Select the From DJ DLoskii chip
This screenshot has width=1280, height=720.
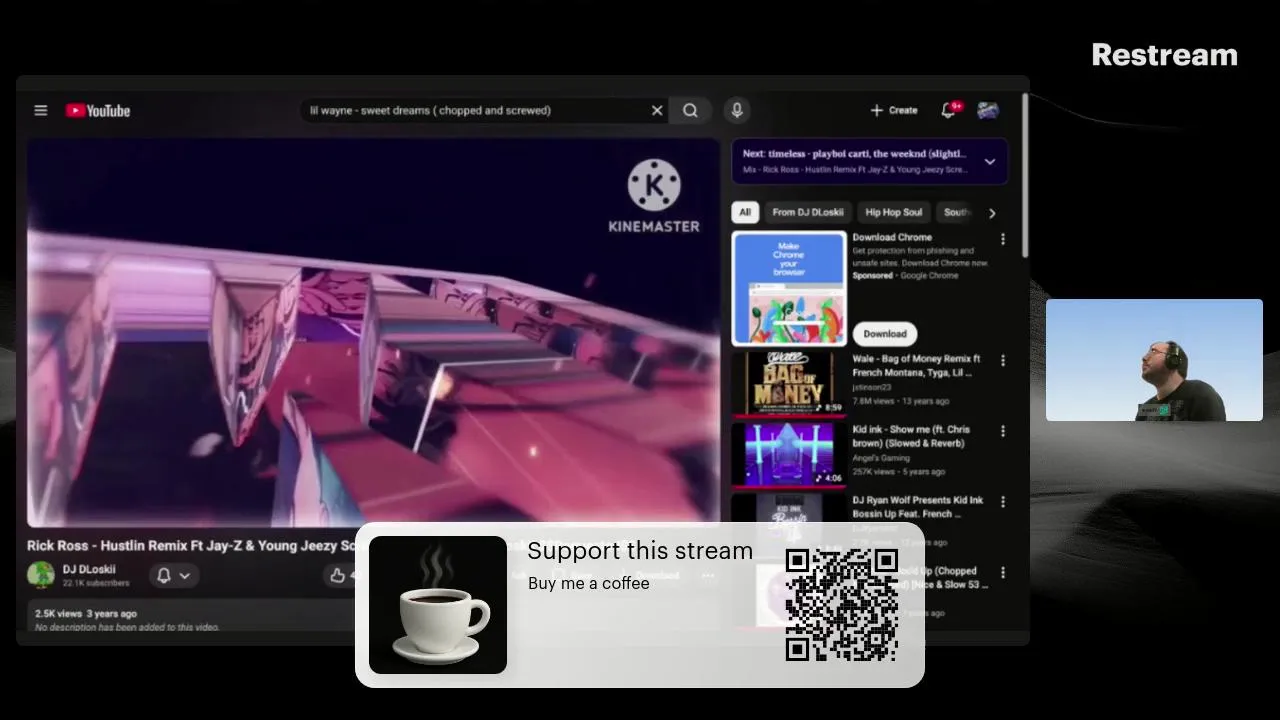[808, 212]
